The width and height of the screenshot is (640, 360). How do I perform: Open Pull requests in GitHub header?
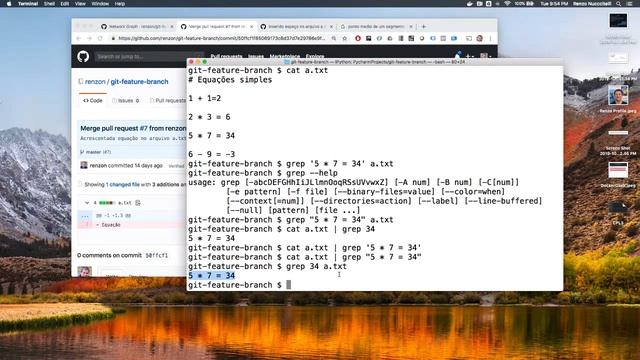tap(226, 56)
